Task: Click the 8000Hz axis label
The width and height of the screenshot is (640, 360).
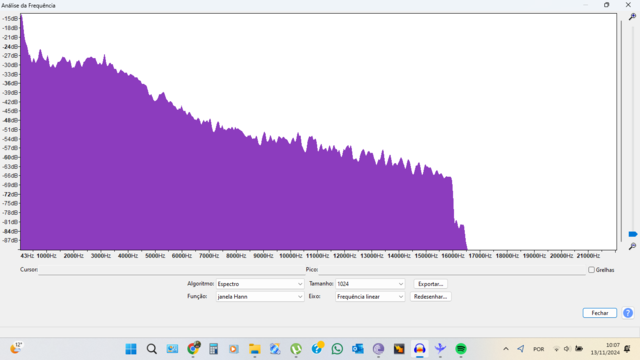Action: (236, 256)
